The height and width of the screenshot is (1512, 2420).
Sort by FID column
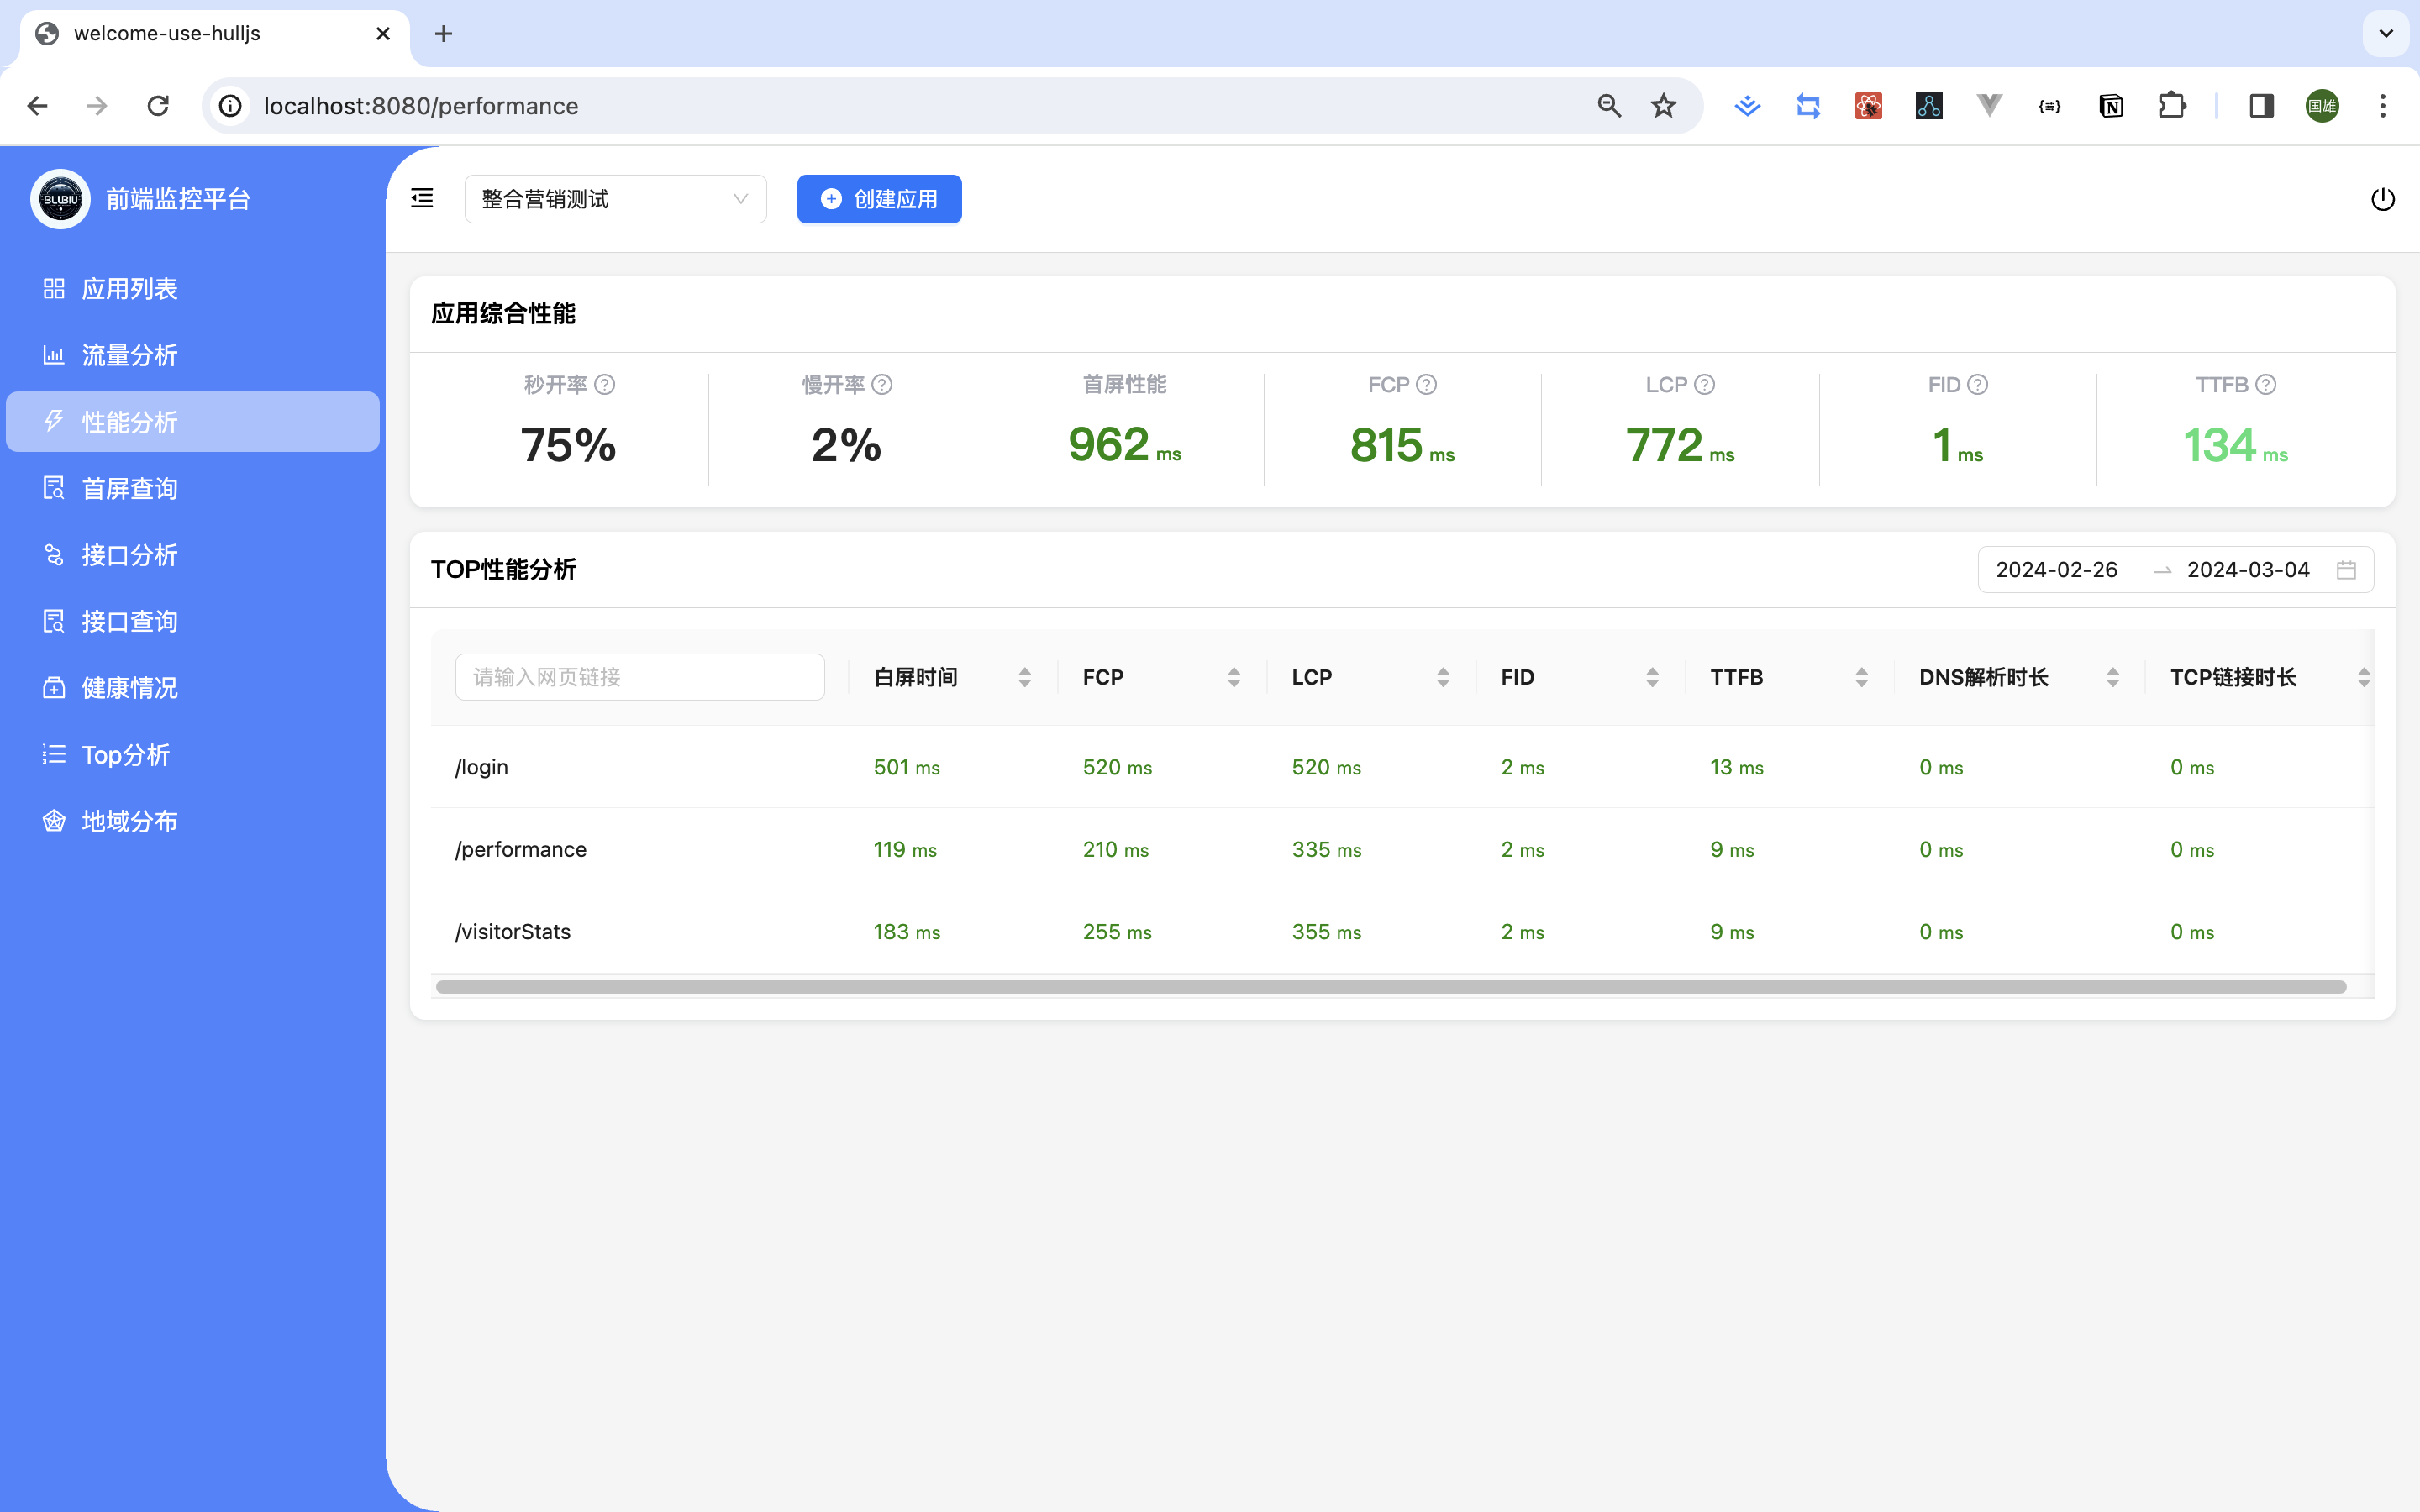click(1652, 677)
